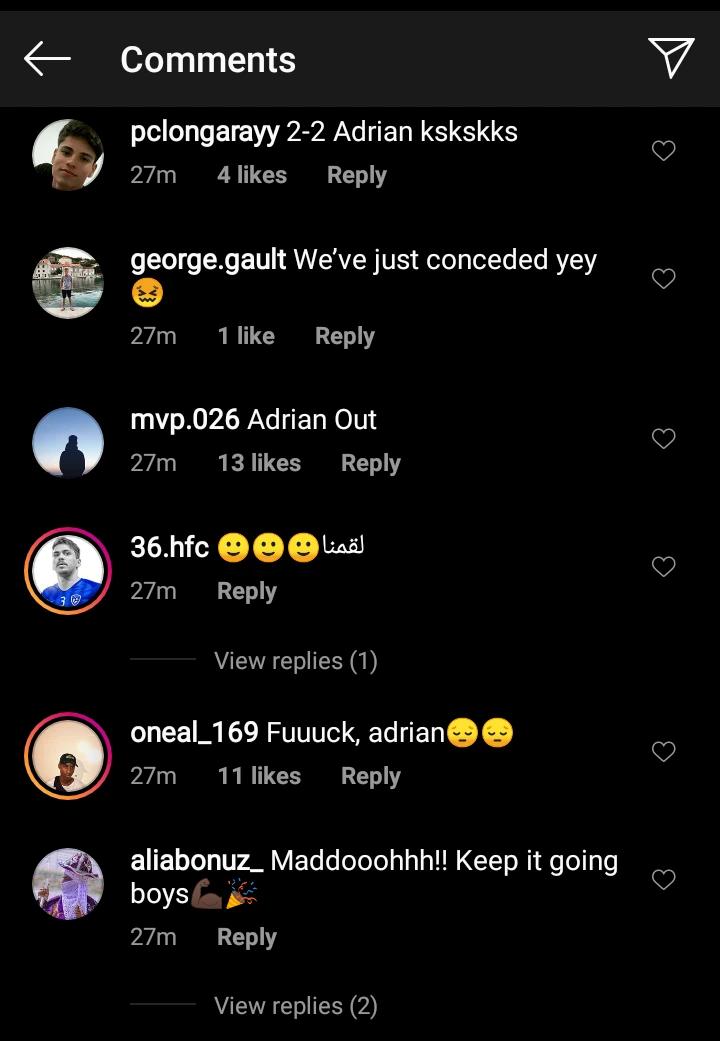Reply to oneal_169's comment
Screen dimensions: 720x1041
point(370,777)
